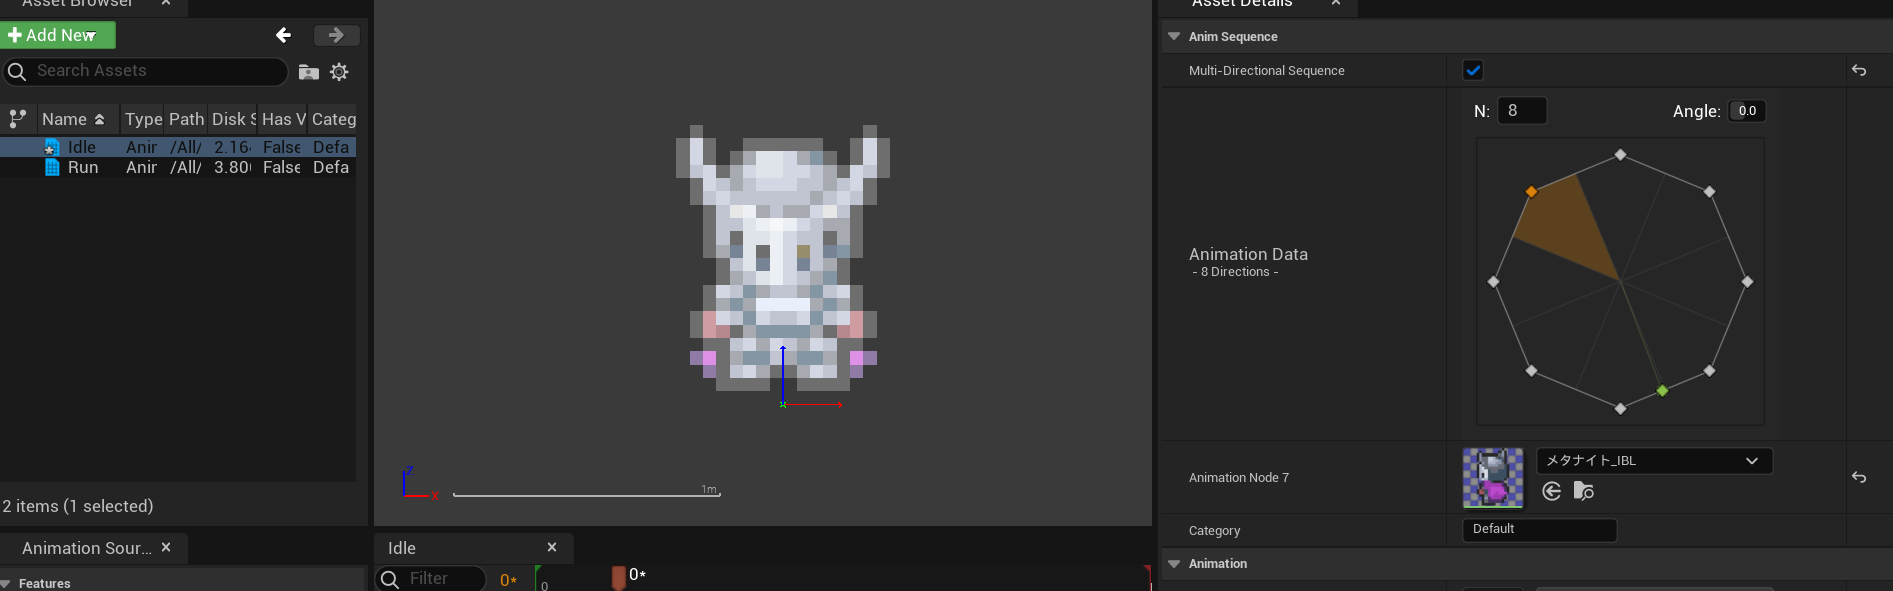
Task: Open the asset view settings gear
Action: point(339,72)
